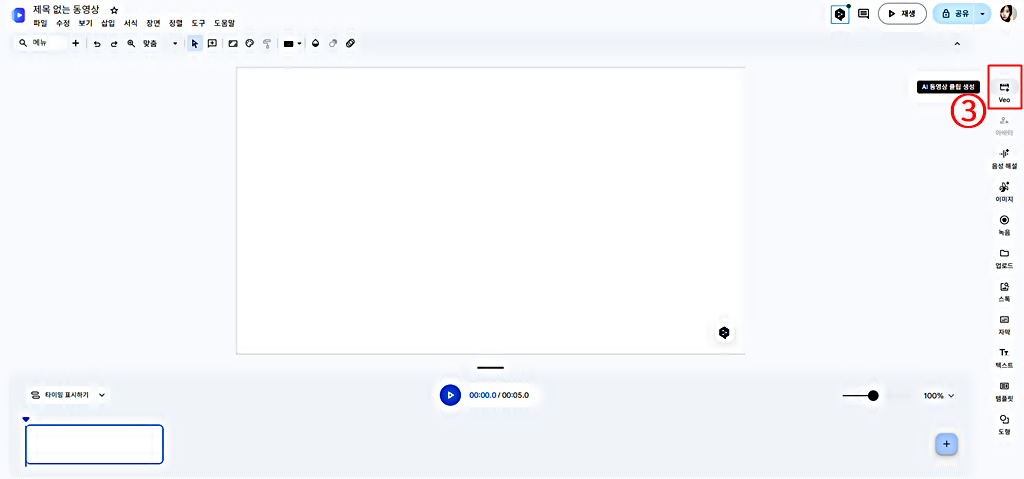Image resolution: width=1024 pixels, height=479 pixels.
Task: Add a comment from the toolbar
Action: pyautogui.click(x=212, y=43)
